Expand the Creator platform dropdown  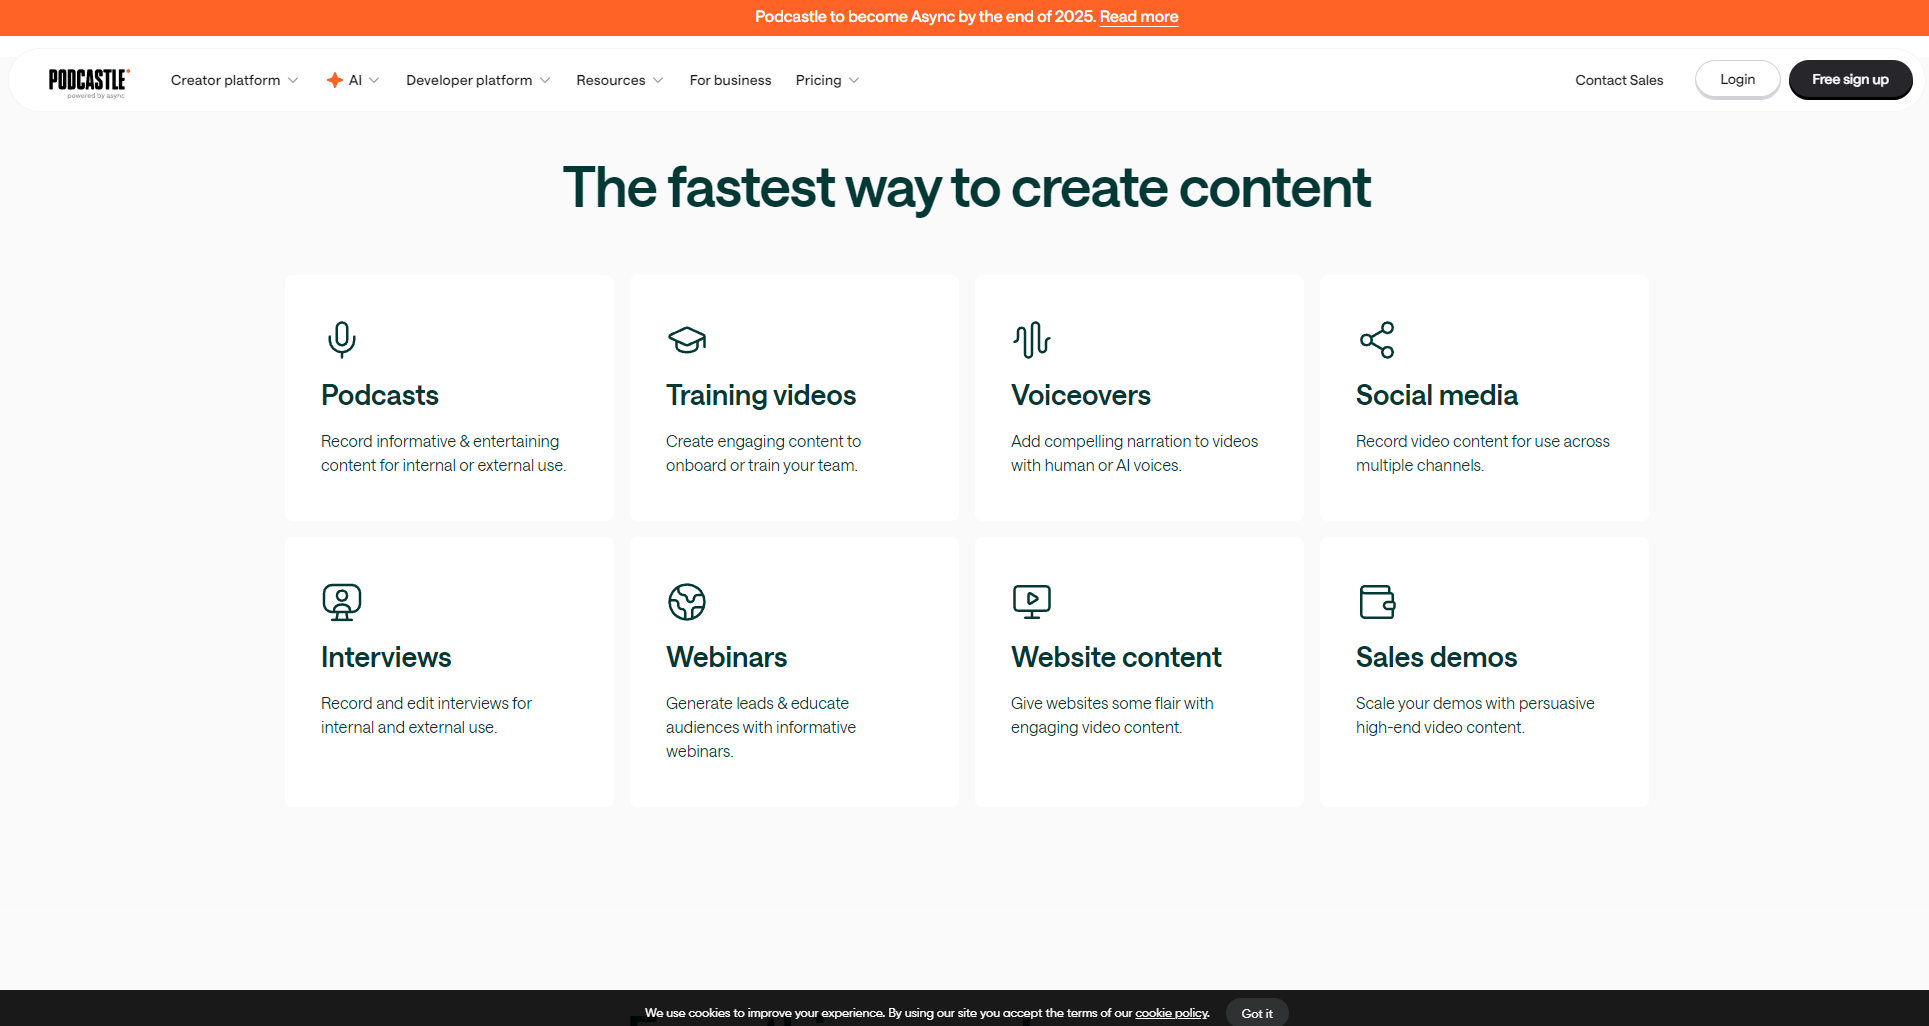tap(234, 80)
